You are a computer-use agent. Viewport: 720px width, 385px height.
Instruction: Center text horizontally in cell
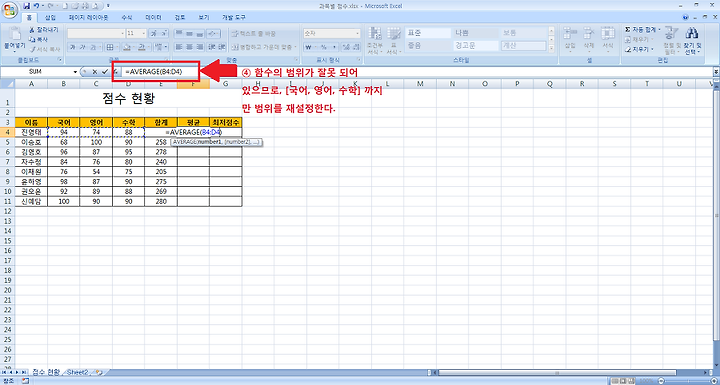tap(190, 47)
